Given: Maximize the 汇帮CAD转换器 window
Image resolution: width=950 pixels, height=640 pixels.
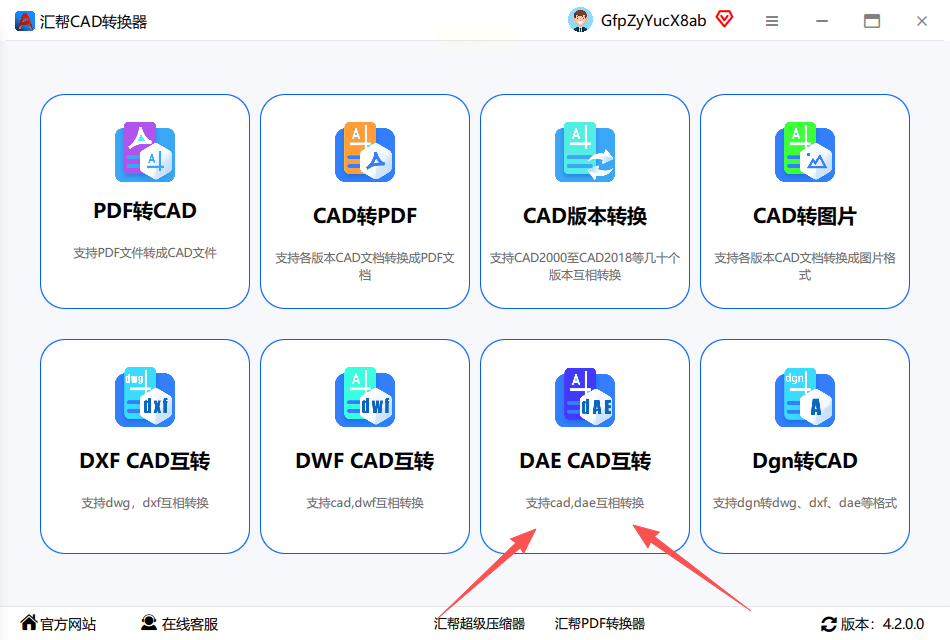Looking at the screenshot, I should (x=872, y=21).
